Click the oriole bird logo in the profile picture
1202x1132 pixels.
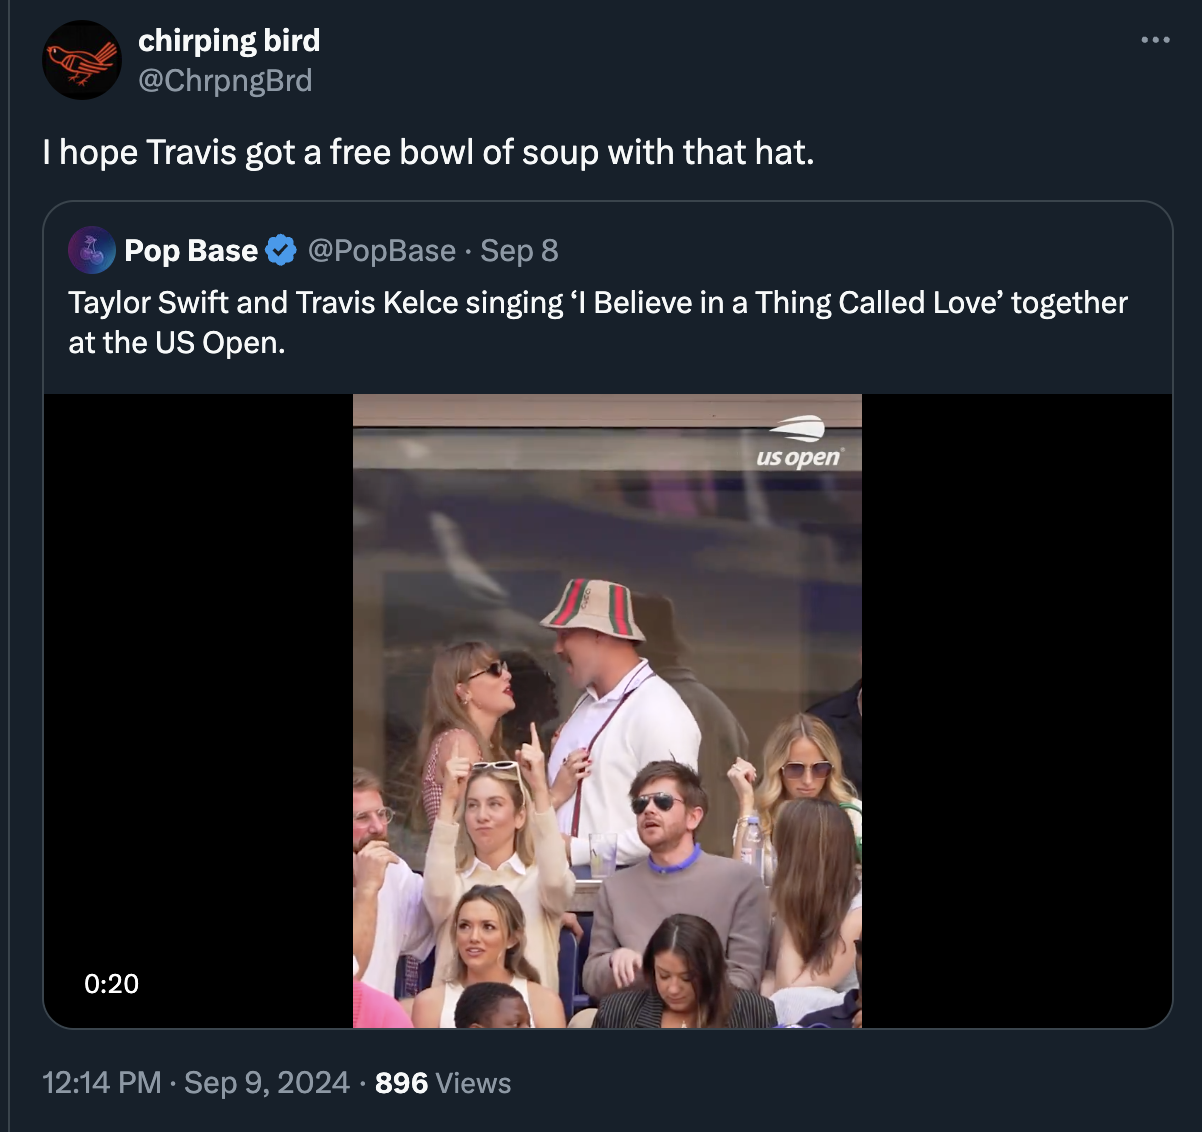click(81, 60)
